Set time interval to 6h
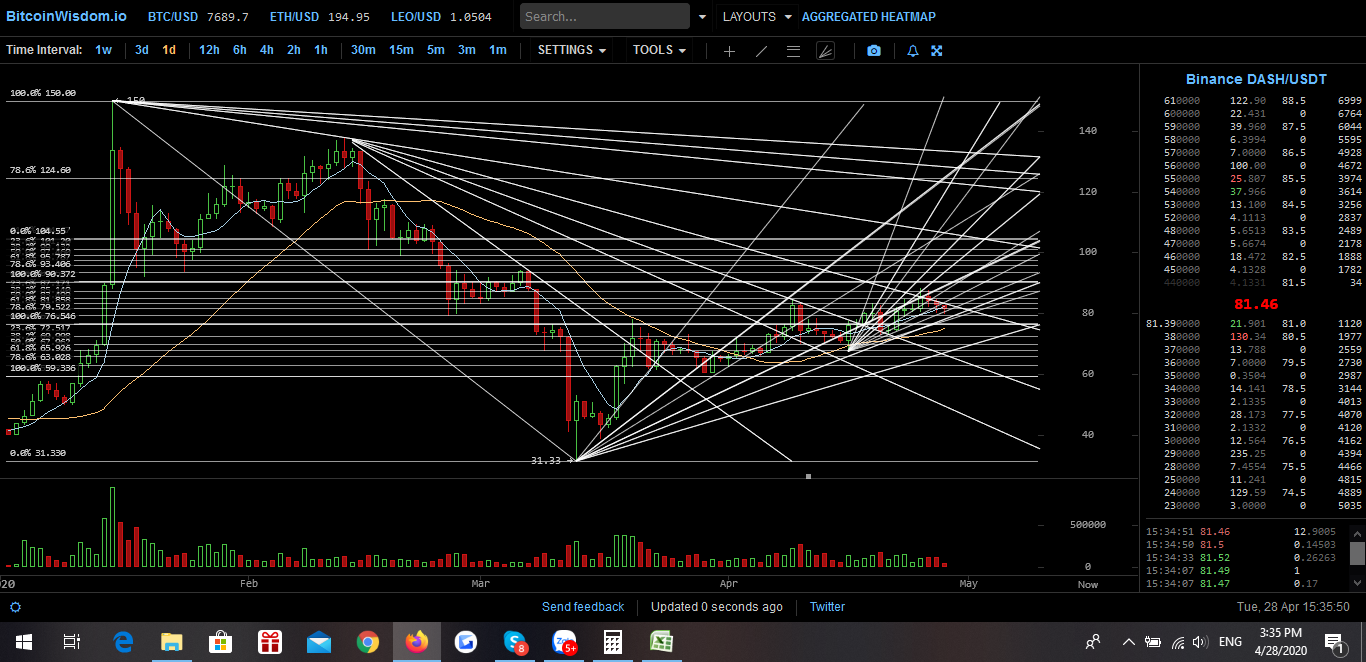 [x=240, y=50]
